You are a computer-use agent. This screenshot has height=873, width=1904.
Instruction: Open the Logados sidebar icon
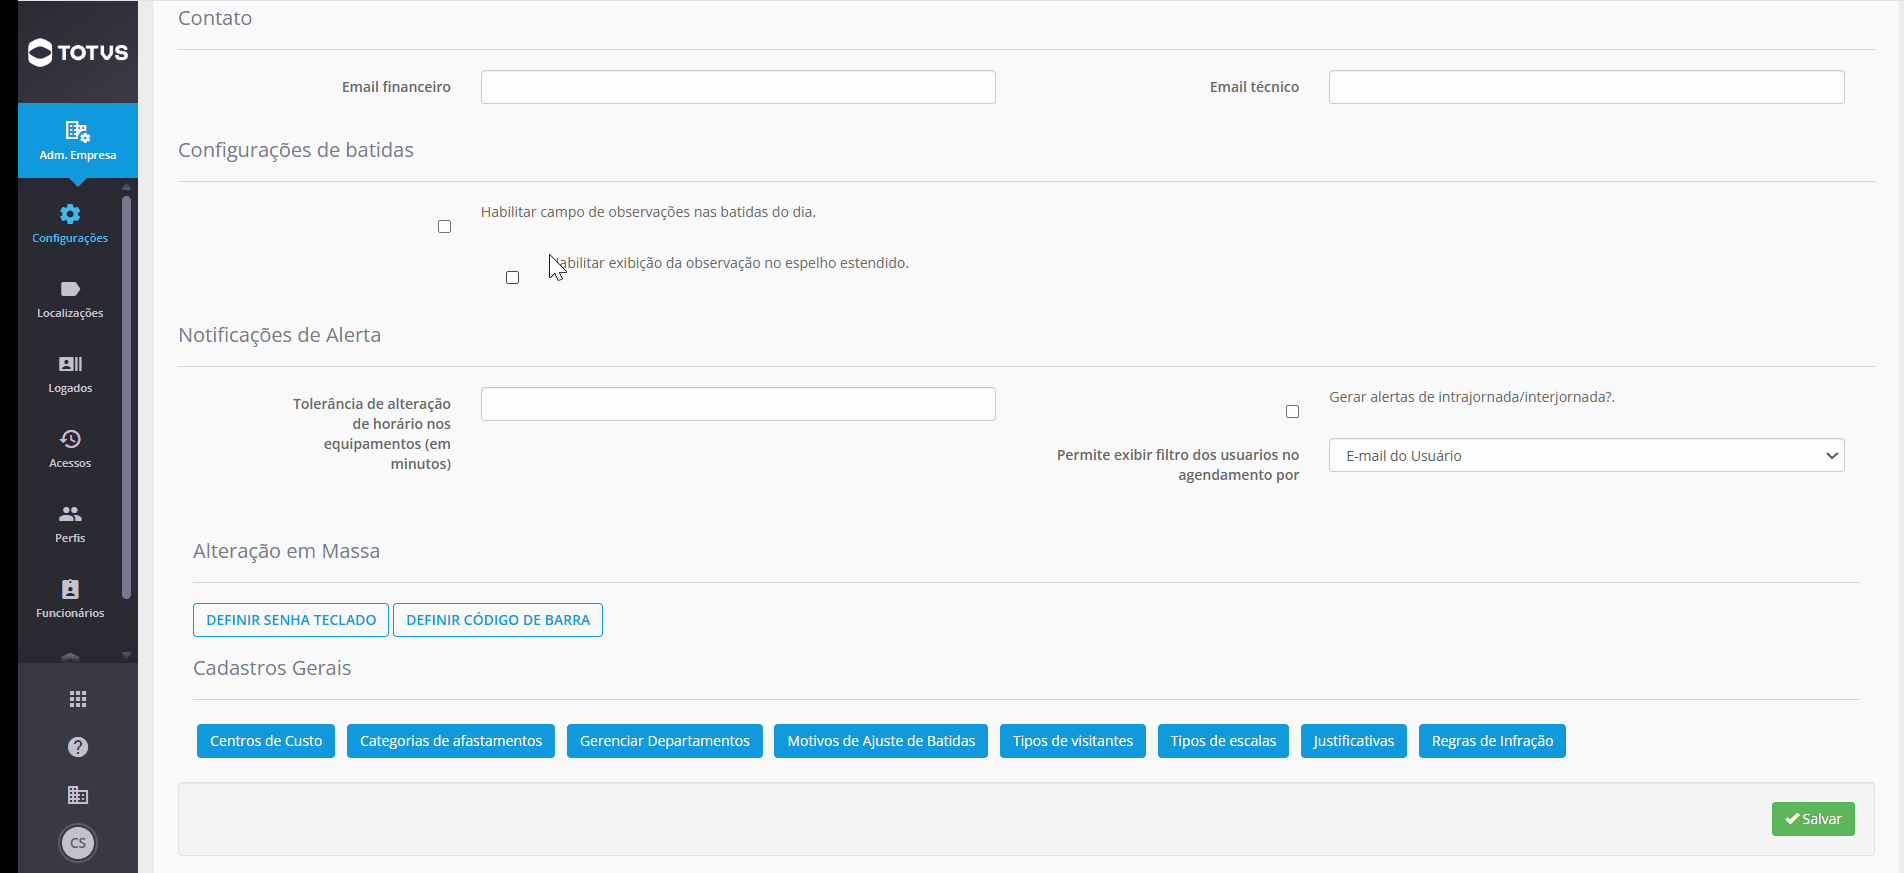70,364
